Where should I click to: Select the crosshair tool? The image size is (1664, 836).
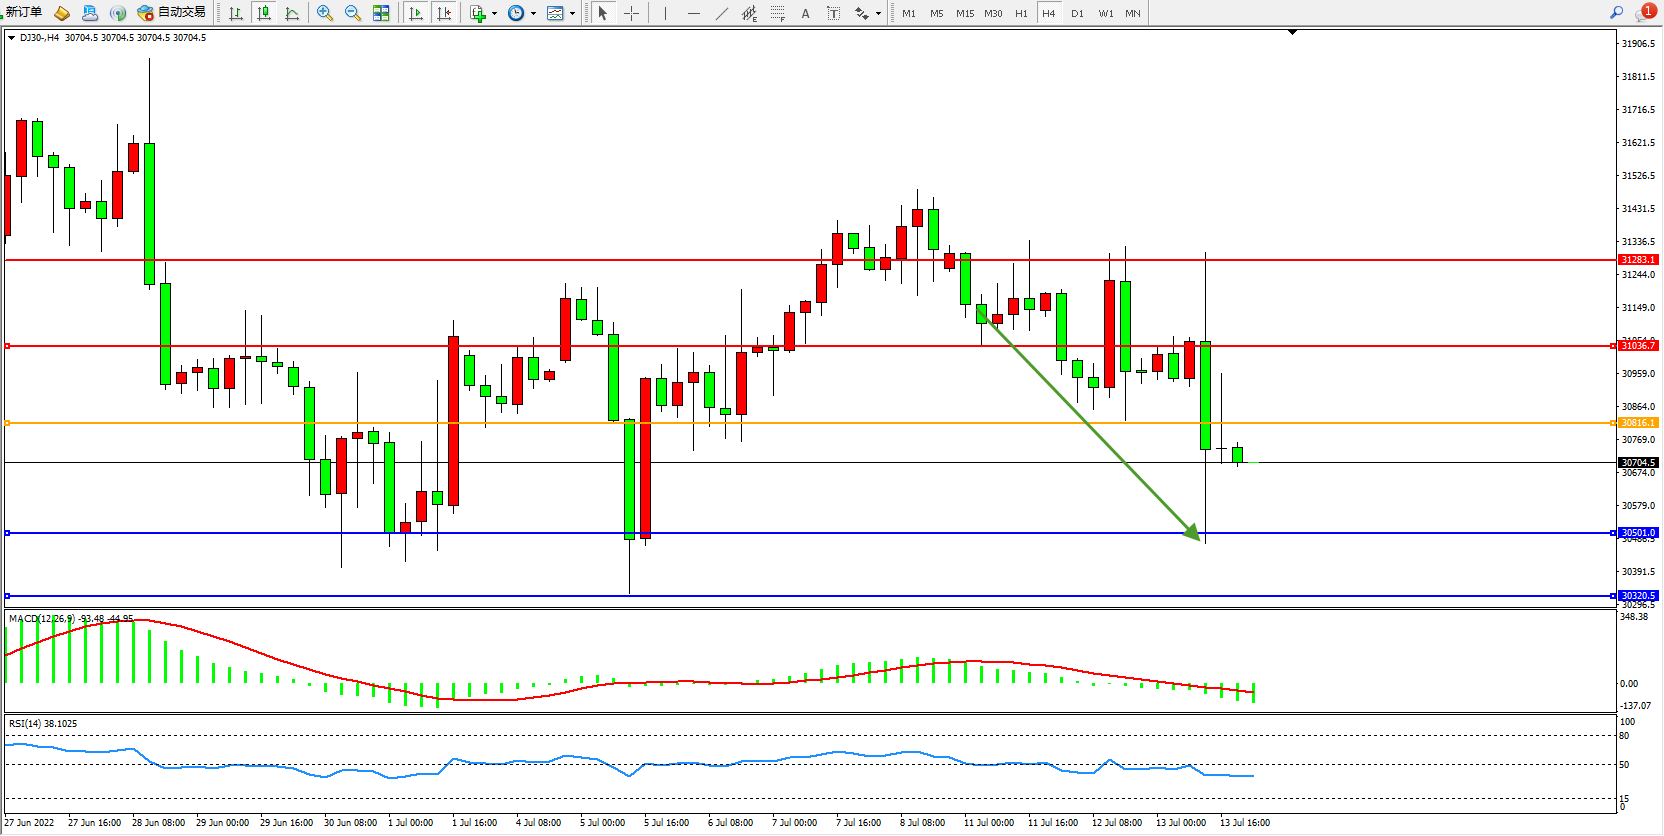tap(632, 13)
